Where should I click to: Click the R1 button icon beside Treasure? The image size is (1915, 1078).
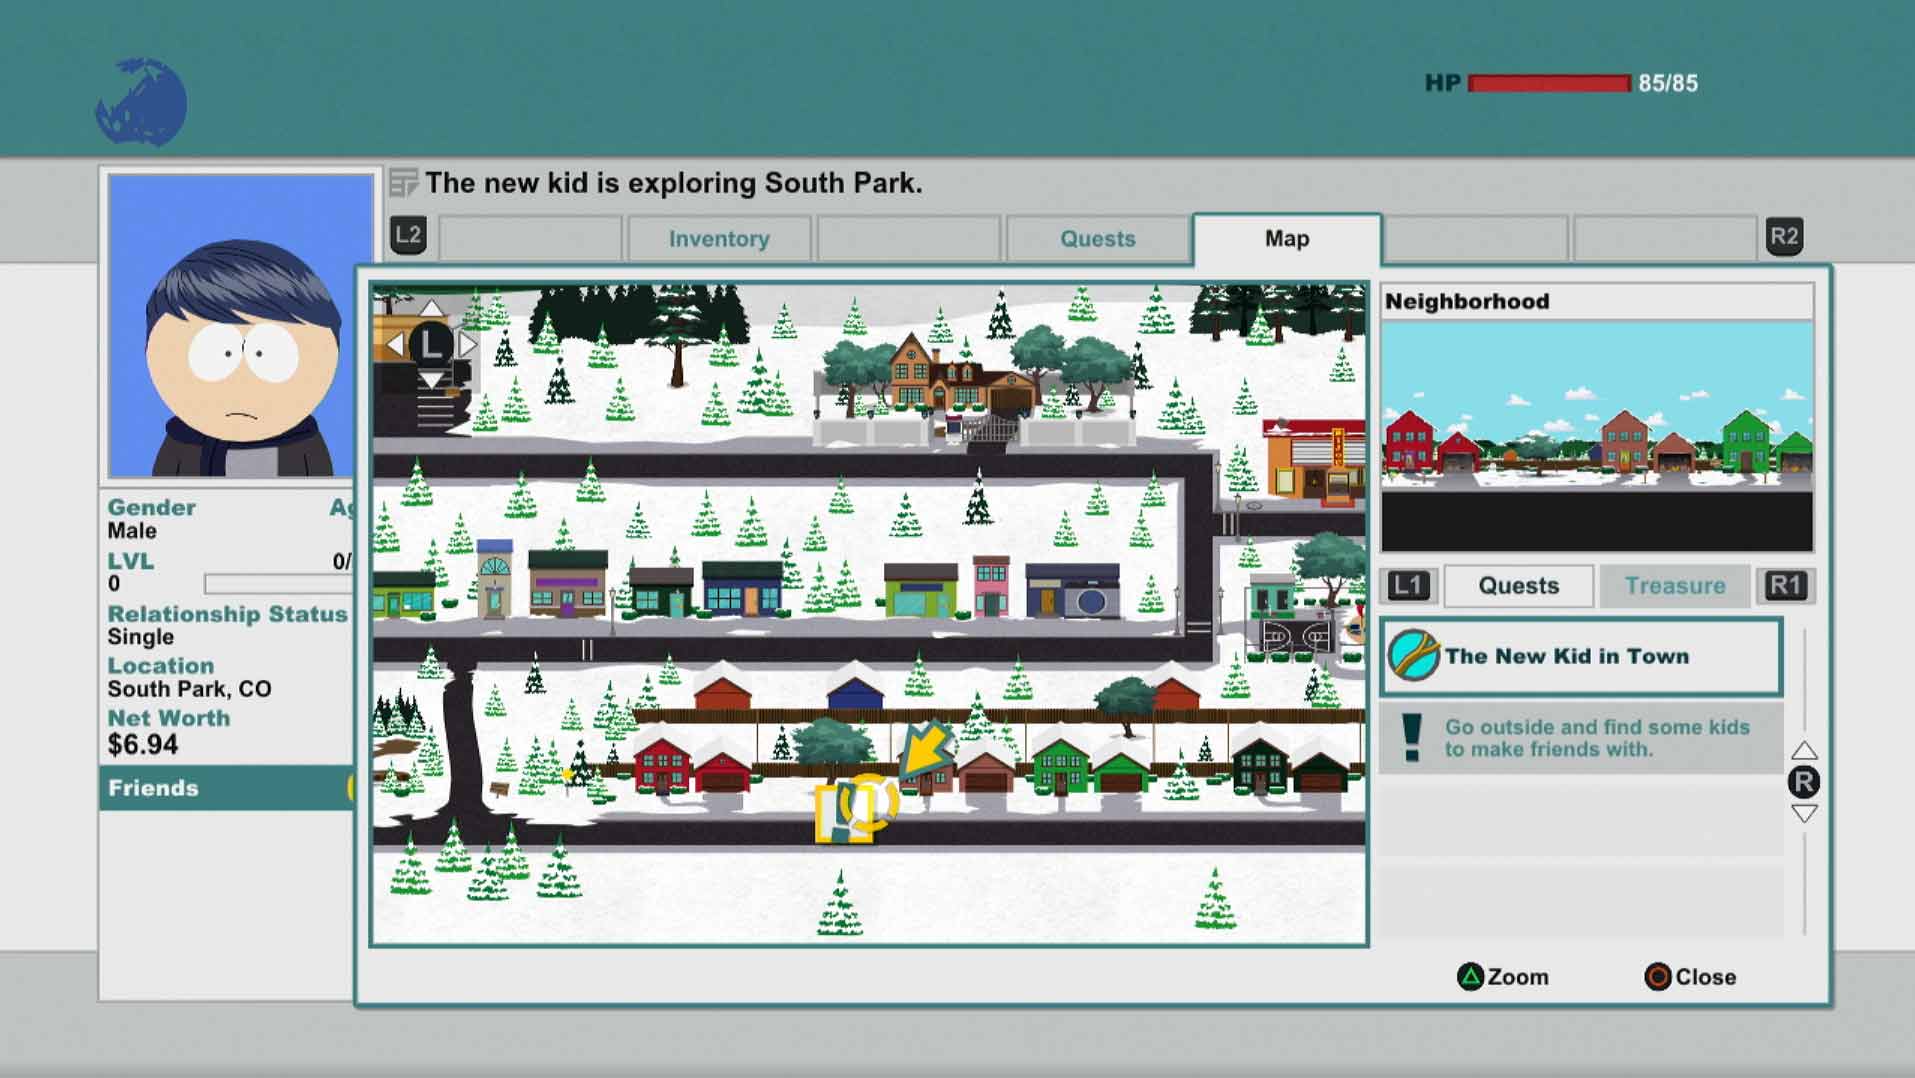pyautogui.click(x=1785, y=586)
